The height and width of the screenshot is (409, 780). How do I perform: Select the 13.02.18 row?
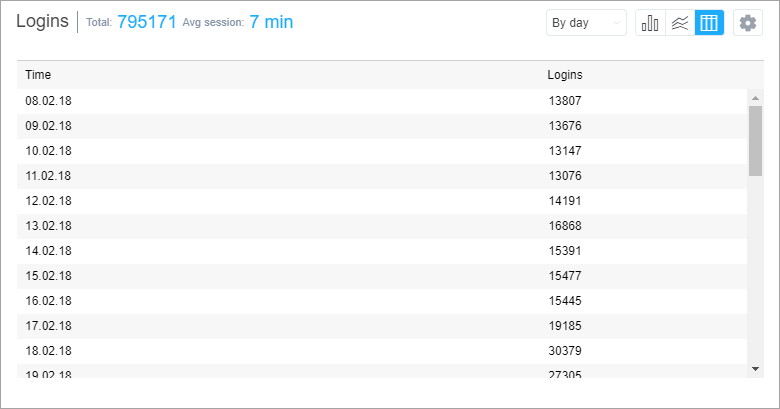pyautogui.click(x=382, y=226)
